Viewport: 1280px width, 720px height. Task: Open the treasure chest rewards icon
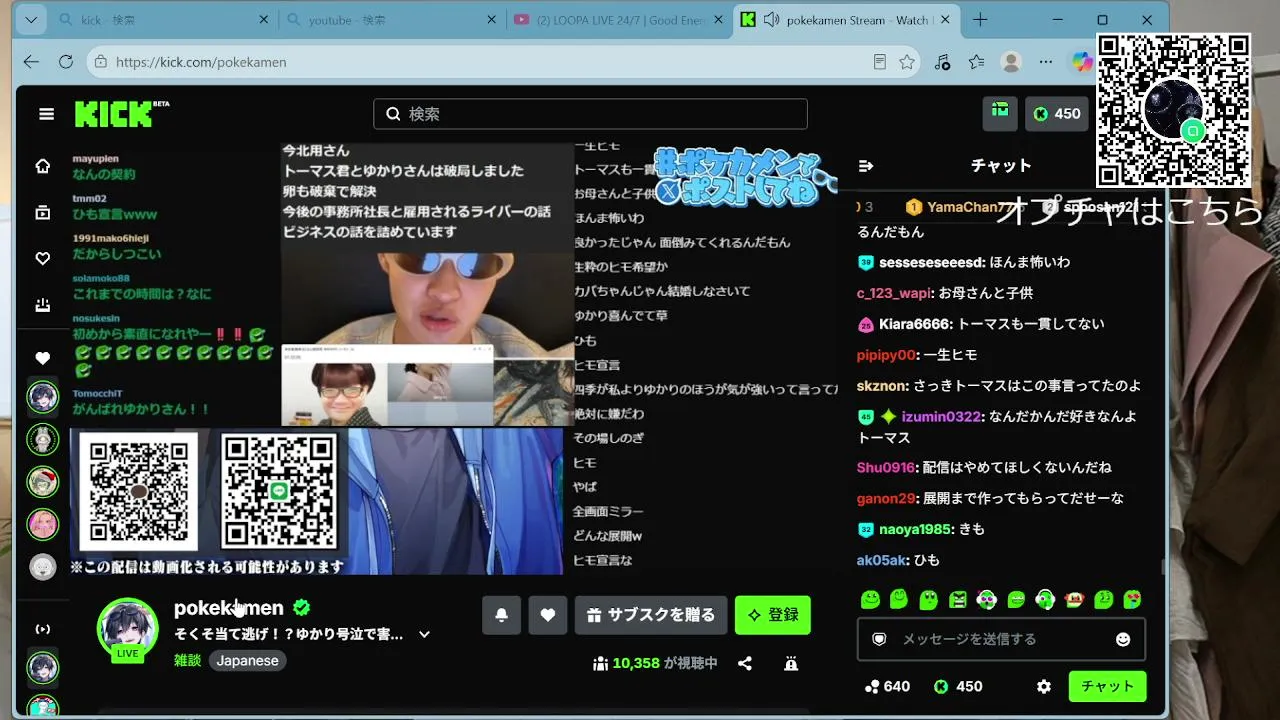pyautogui.click(x=1000, y=112)
